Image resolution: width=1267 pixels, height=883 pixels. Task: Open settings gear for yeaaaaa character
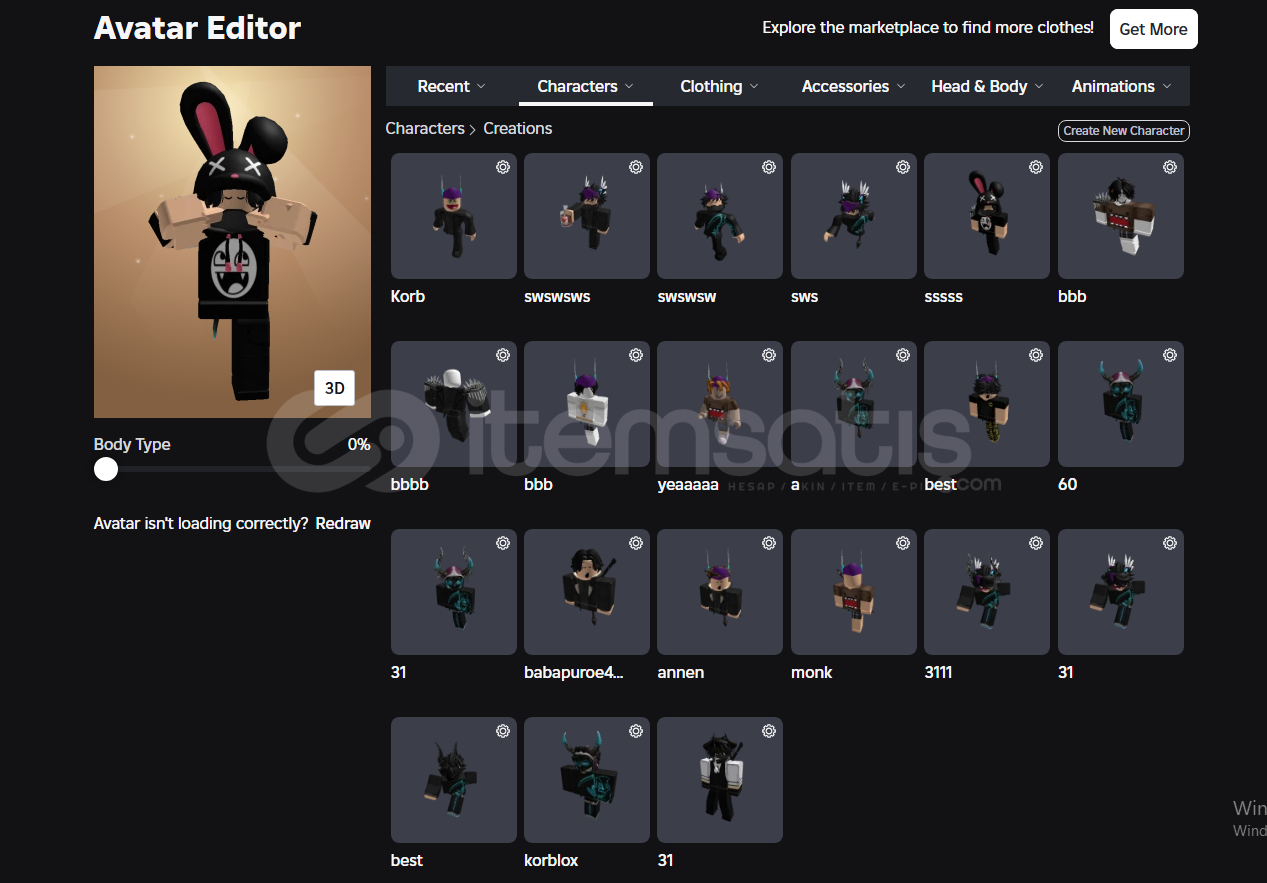tap(769, 355)
